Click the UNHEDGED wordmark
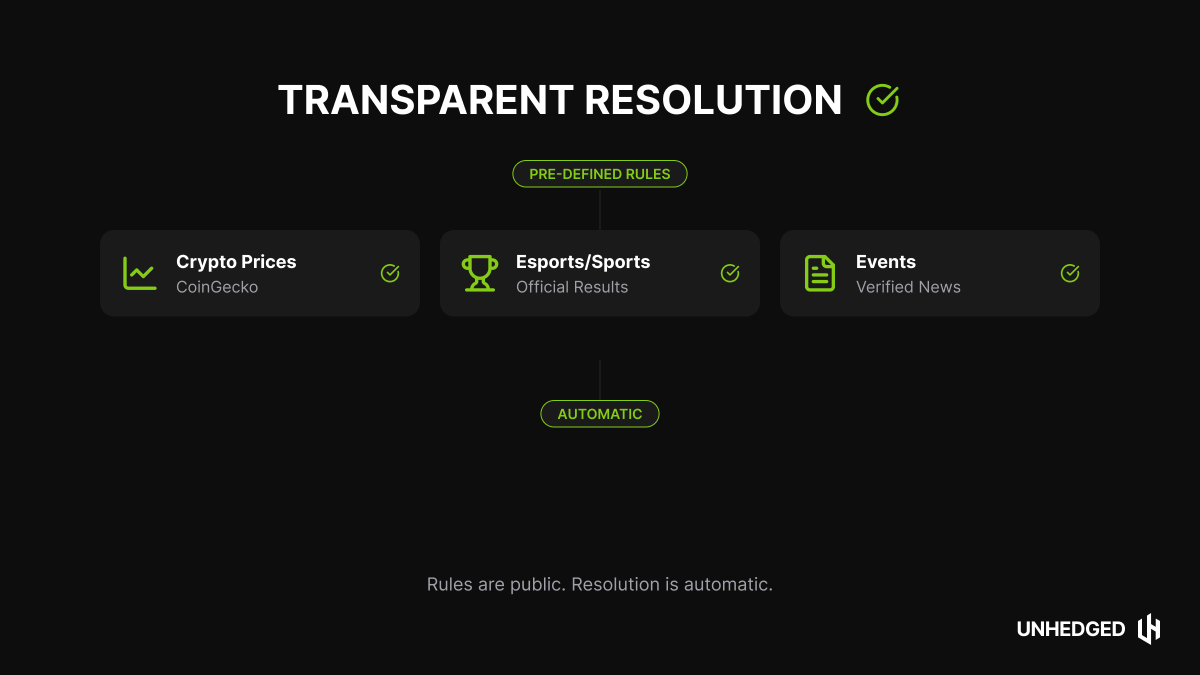Image resolution: width=1200 pixels, height=675 pixels. (x=1072, y=628)
